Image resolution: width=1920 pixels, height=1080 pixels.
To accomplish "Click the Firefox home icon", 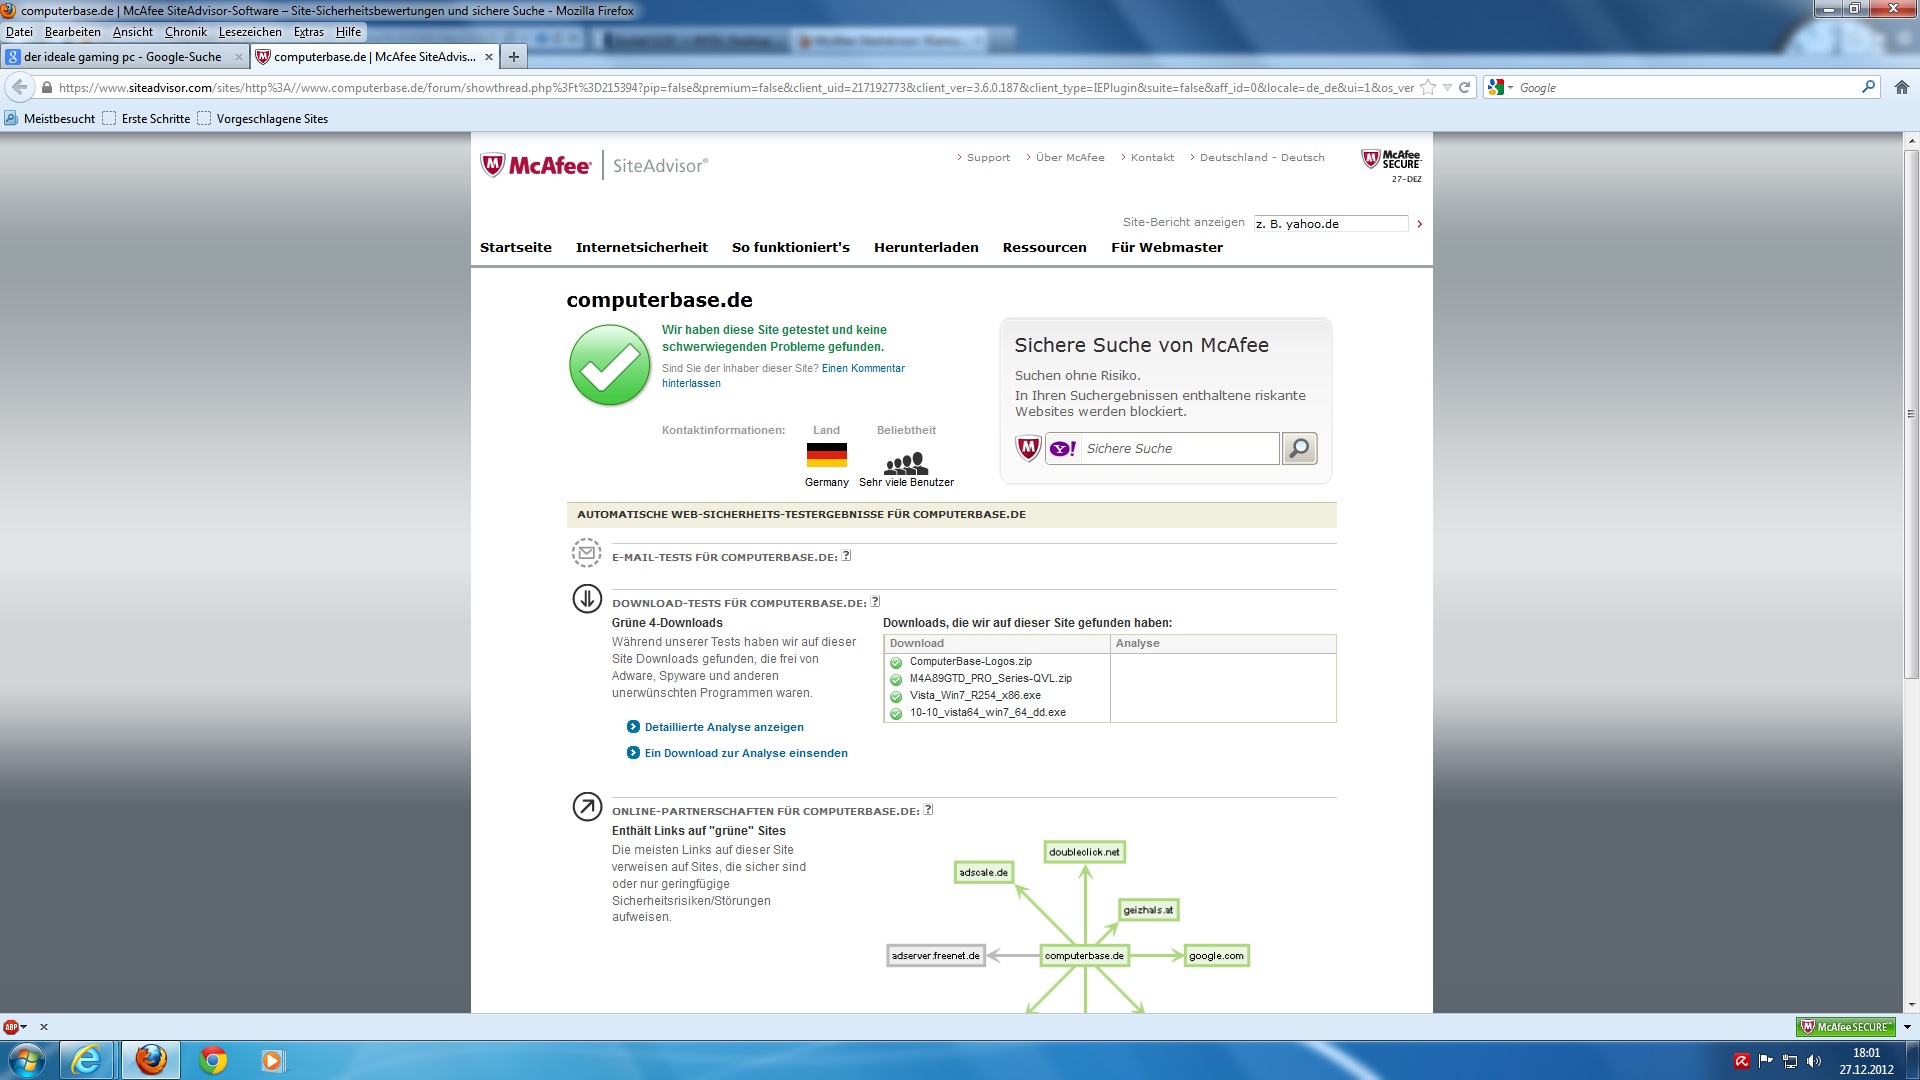I will 1901,88.
